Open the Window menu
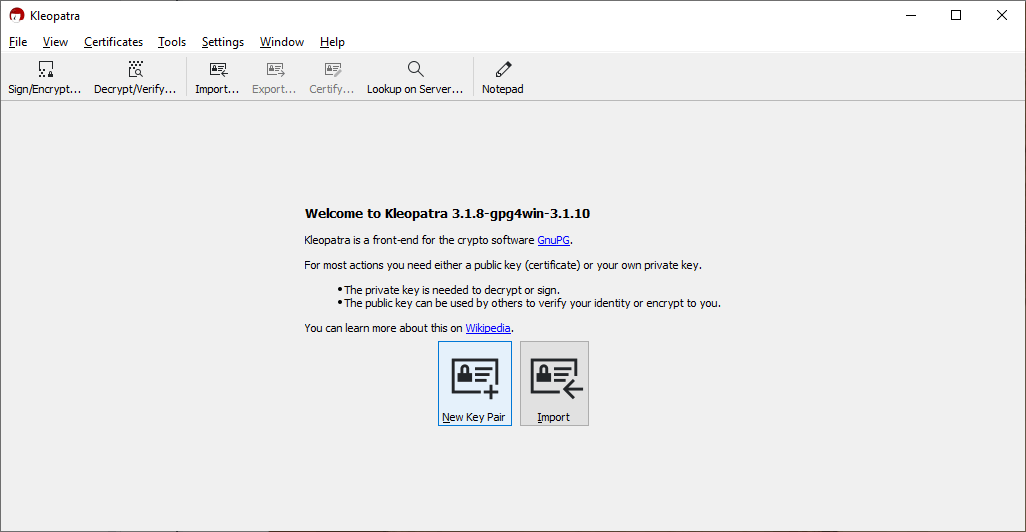1026x532 pixels. pos(281,42)
